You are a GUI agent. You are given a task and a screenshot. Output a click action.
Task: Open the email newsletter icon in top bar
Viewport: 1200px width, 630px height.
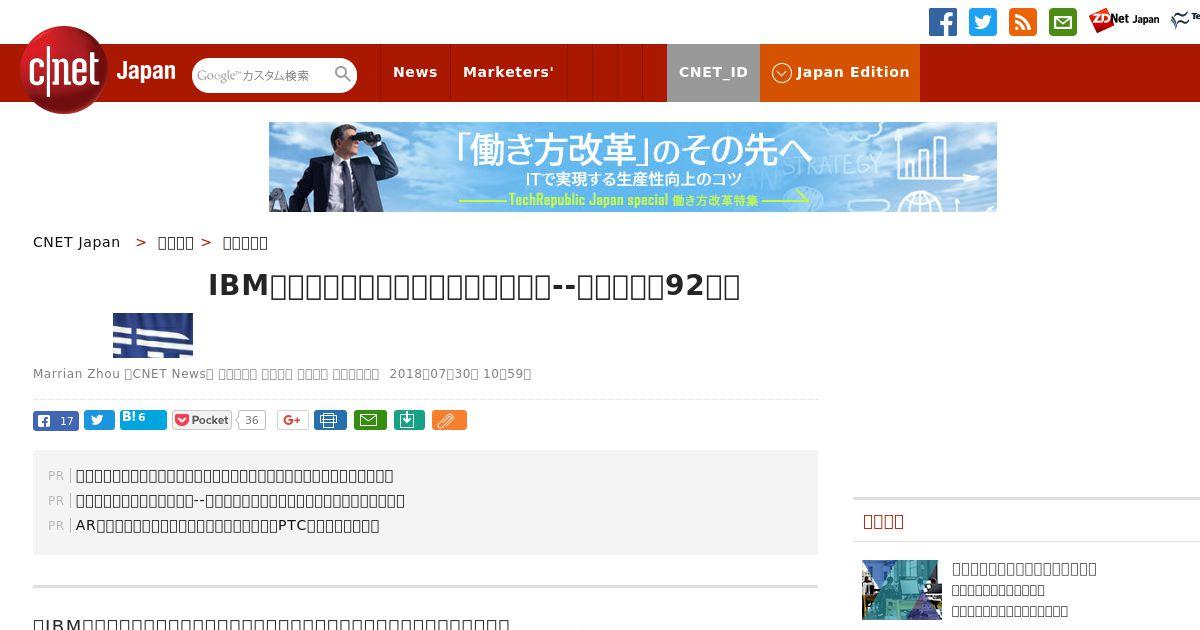(x=1063, y=22)
